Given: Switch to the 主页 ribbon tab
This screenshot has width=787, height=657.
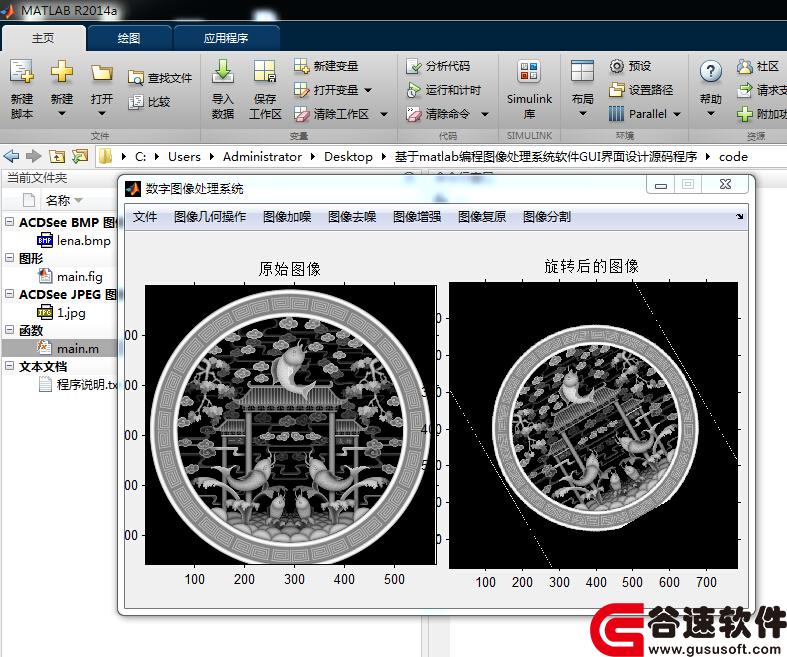Looking at the screenshot, I should click(x=43, y=38).
